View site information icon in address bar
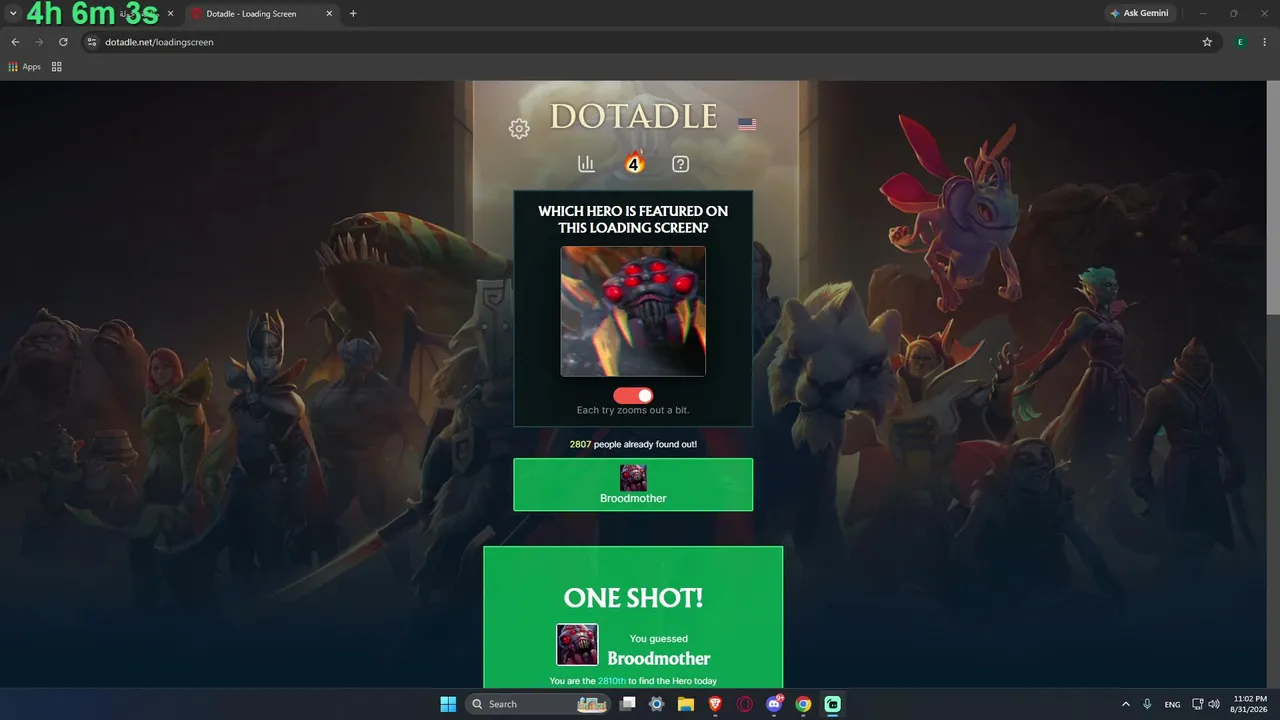1280x720 pixels. [92, 42]
